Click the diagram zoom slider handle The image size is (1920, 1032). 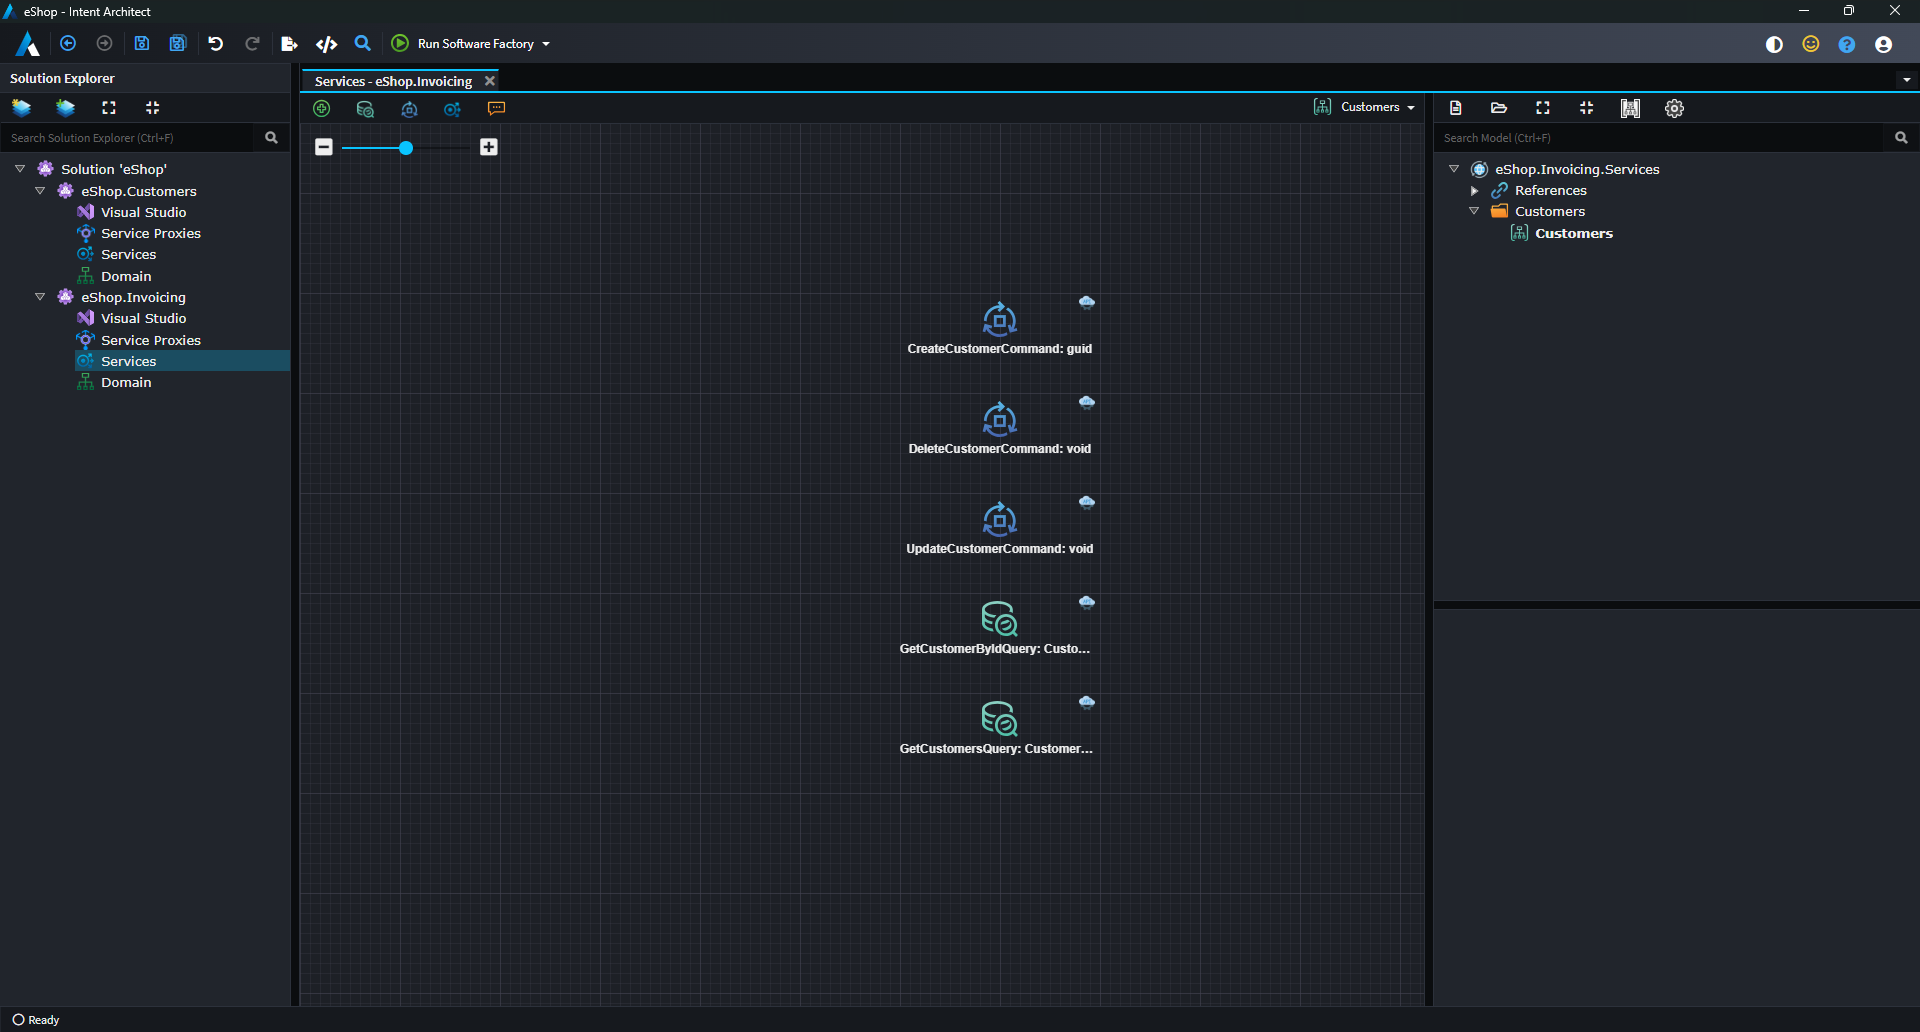click(x=406, y=148)
